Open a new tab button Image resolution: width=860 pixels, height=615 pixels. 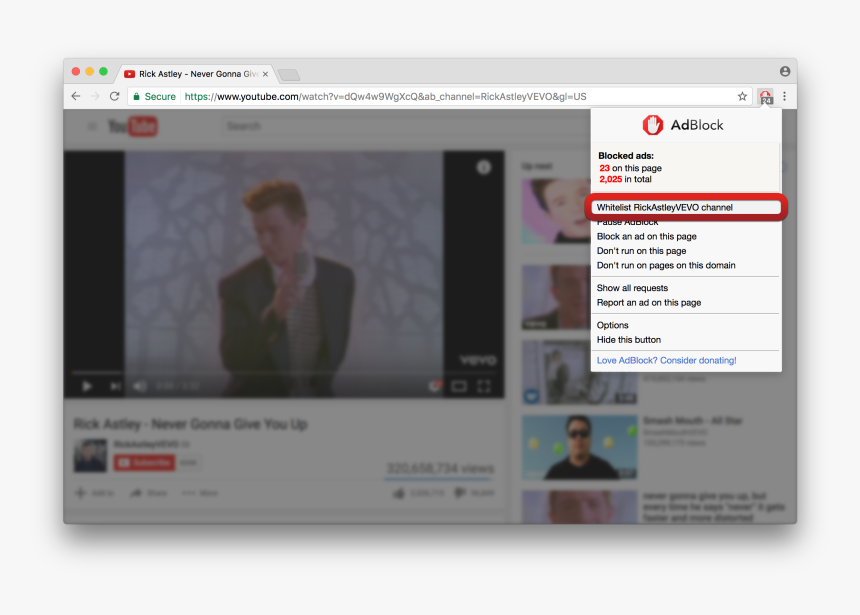(x=289, y=75)
